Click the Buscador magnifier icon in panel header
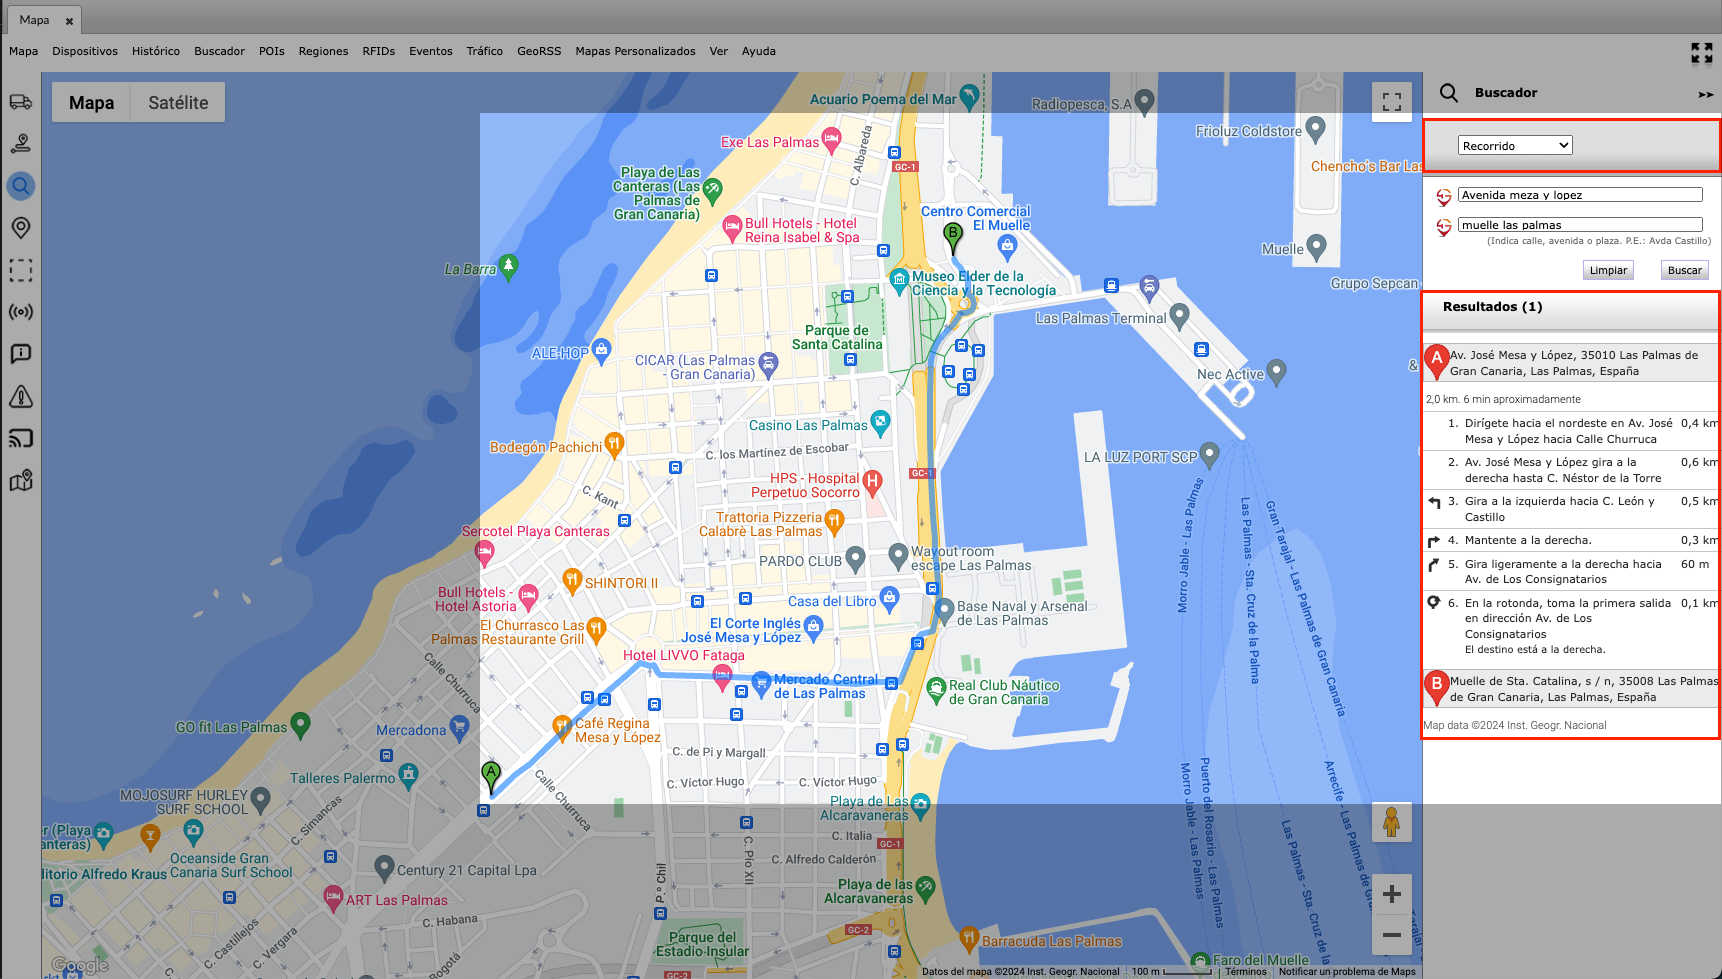1722x979 pixels. coord(1448,93)
